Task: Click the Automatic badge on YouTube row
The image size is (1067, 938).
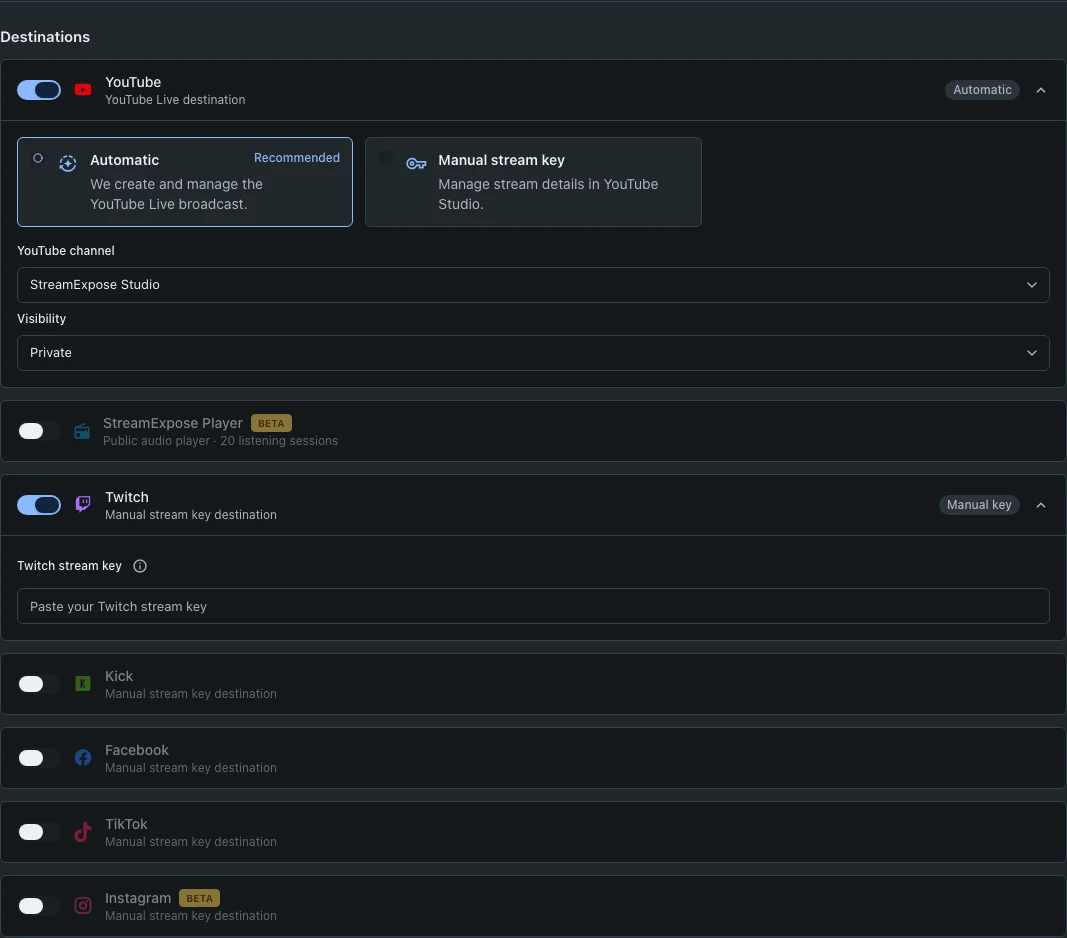Action: pyautogui.click(x=982, y=90)
